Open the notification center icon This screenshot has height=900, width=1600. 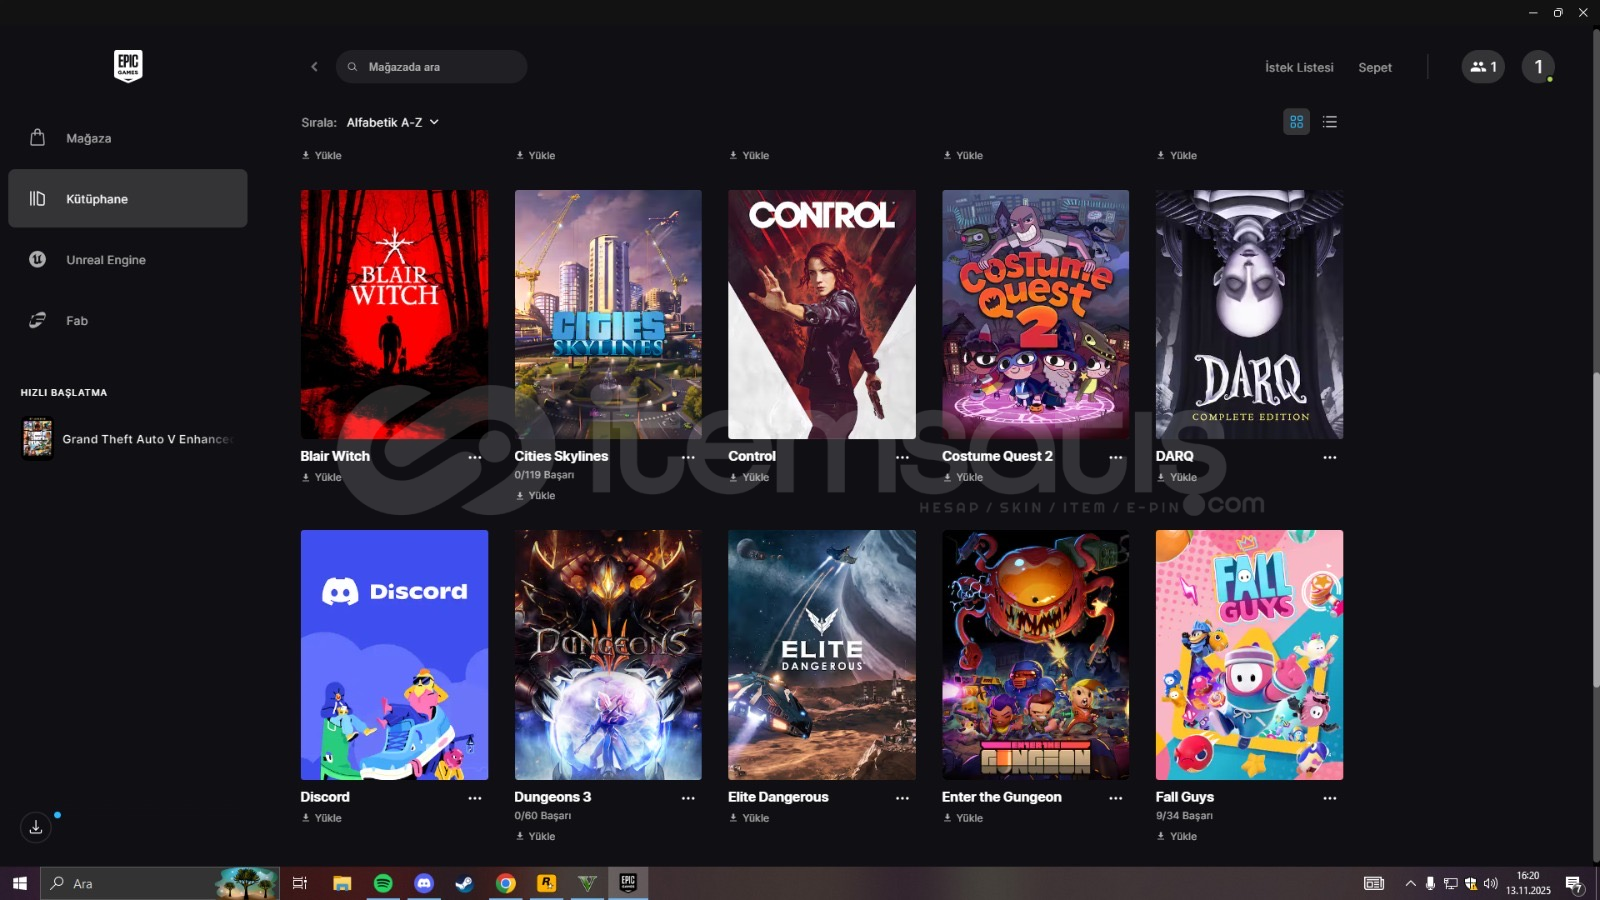(x=1574, y=883)
